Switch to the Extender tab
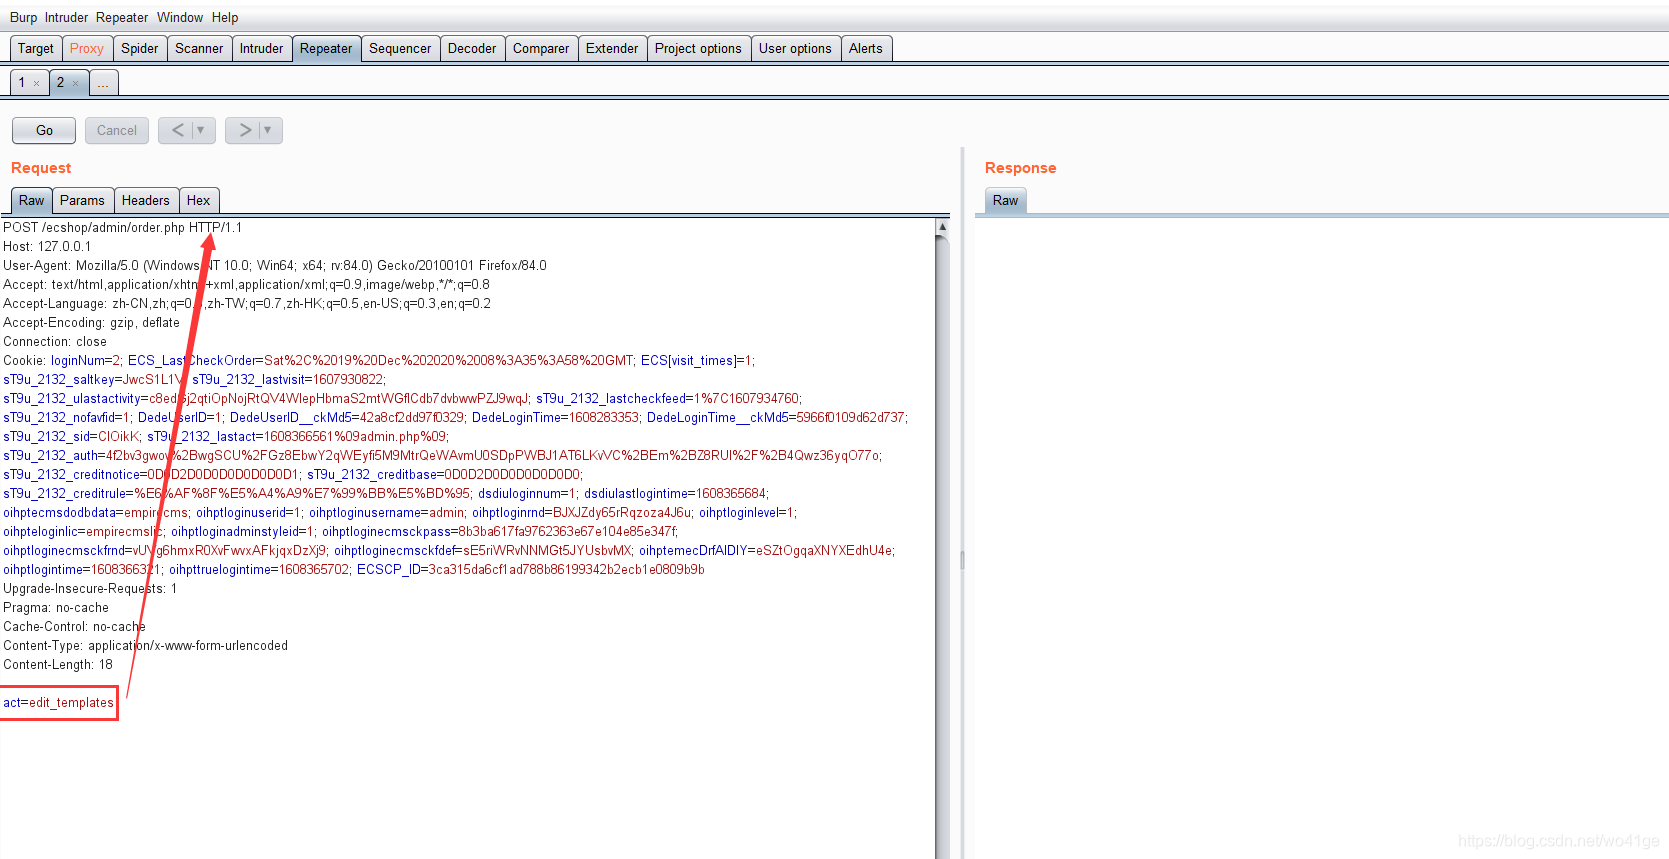The image size is (1669, 859). tap(612, 48)
